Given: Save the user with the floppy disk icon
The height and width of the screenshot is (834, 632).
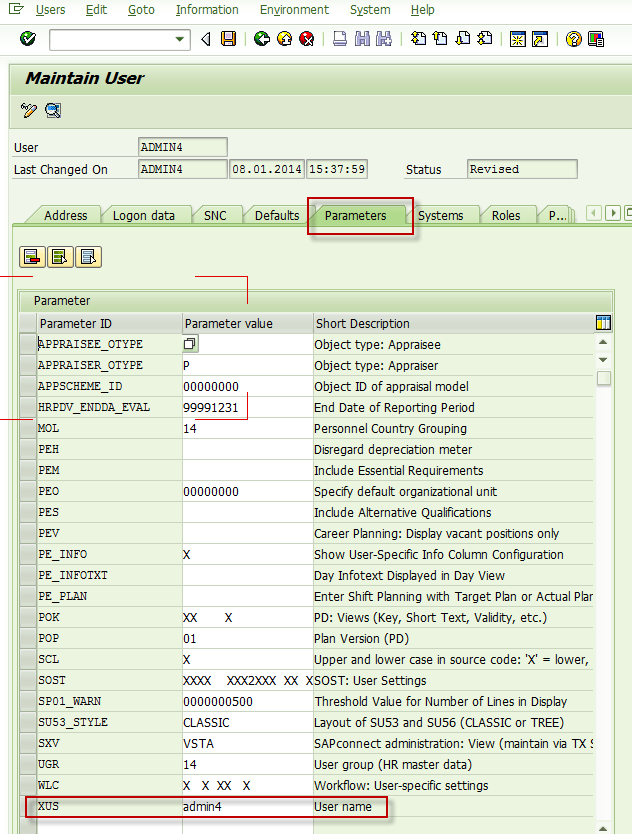Looking at the screenshot, I should click(229, 39).
